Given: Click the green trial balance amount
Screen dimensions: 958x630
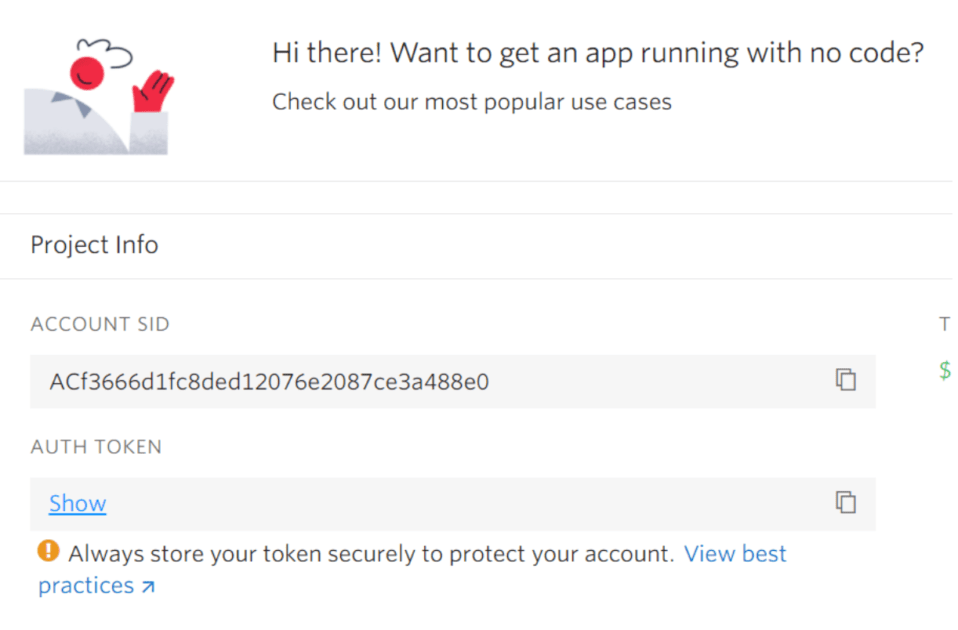Looking at the screenshot, I should [945, 370].
